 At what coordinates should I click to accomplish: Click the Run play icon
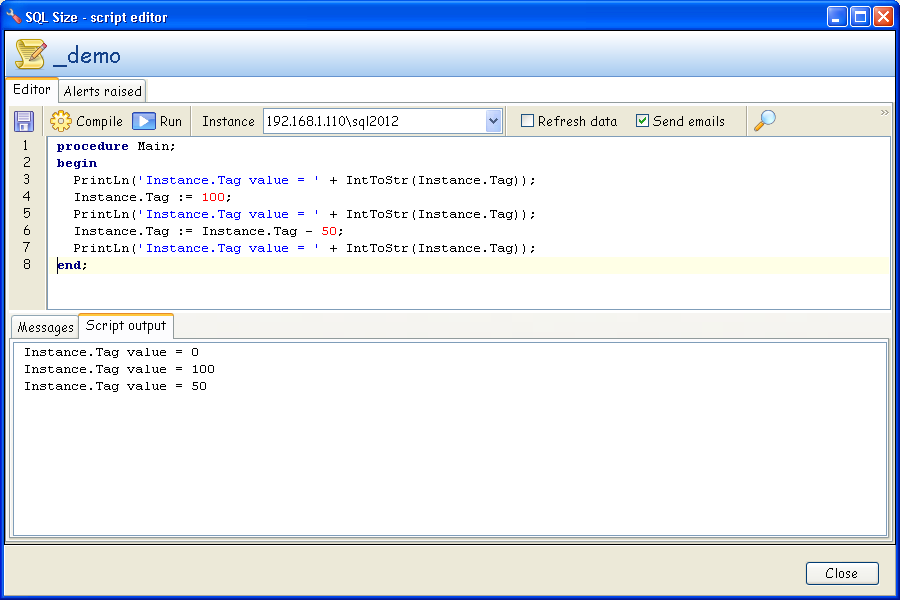click(142, 120)
